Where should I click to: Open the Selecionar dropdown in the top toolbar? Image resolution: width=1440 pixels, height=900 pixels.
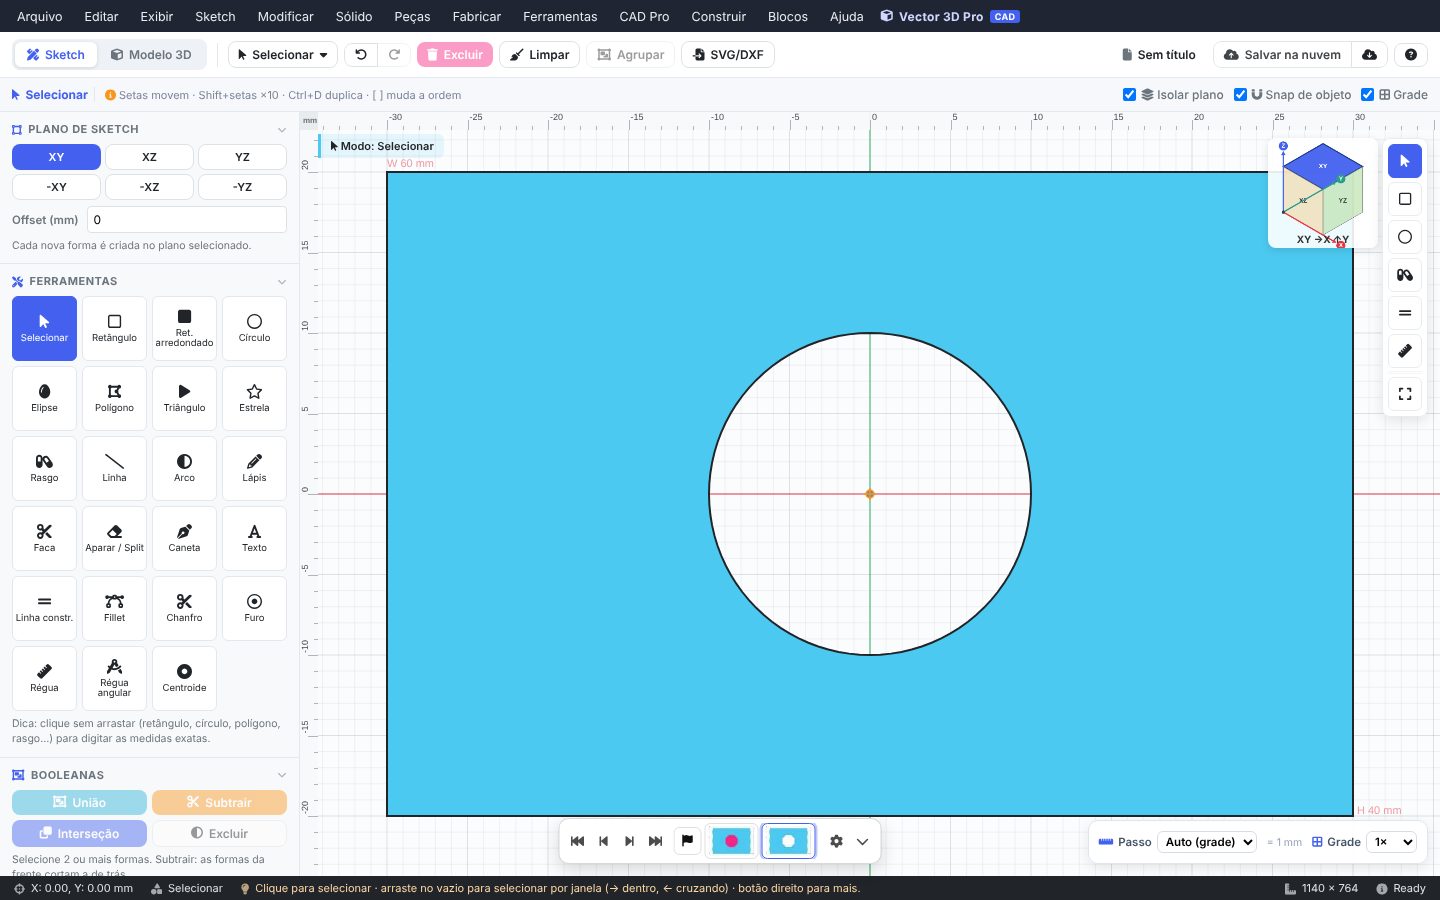(x=283, y=55)
